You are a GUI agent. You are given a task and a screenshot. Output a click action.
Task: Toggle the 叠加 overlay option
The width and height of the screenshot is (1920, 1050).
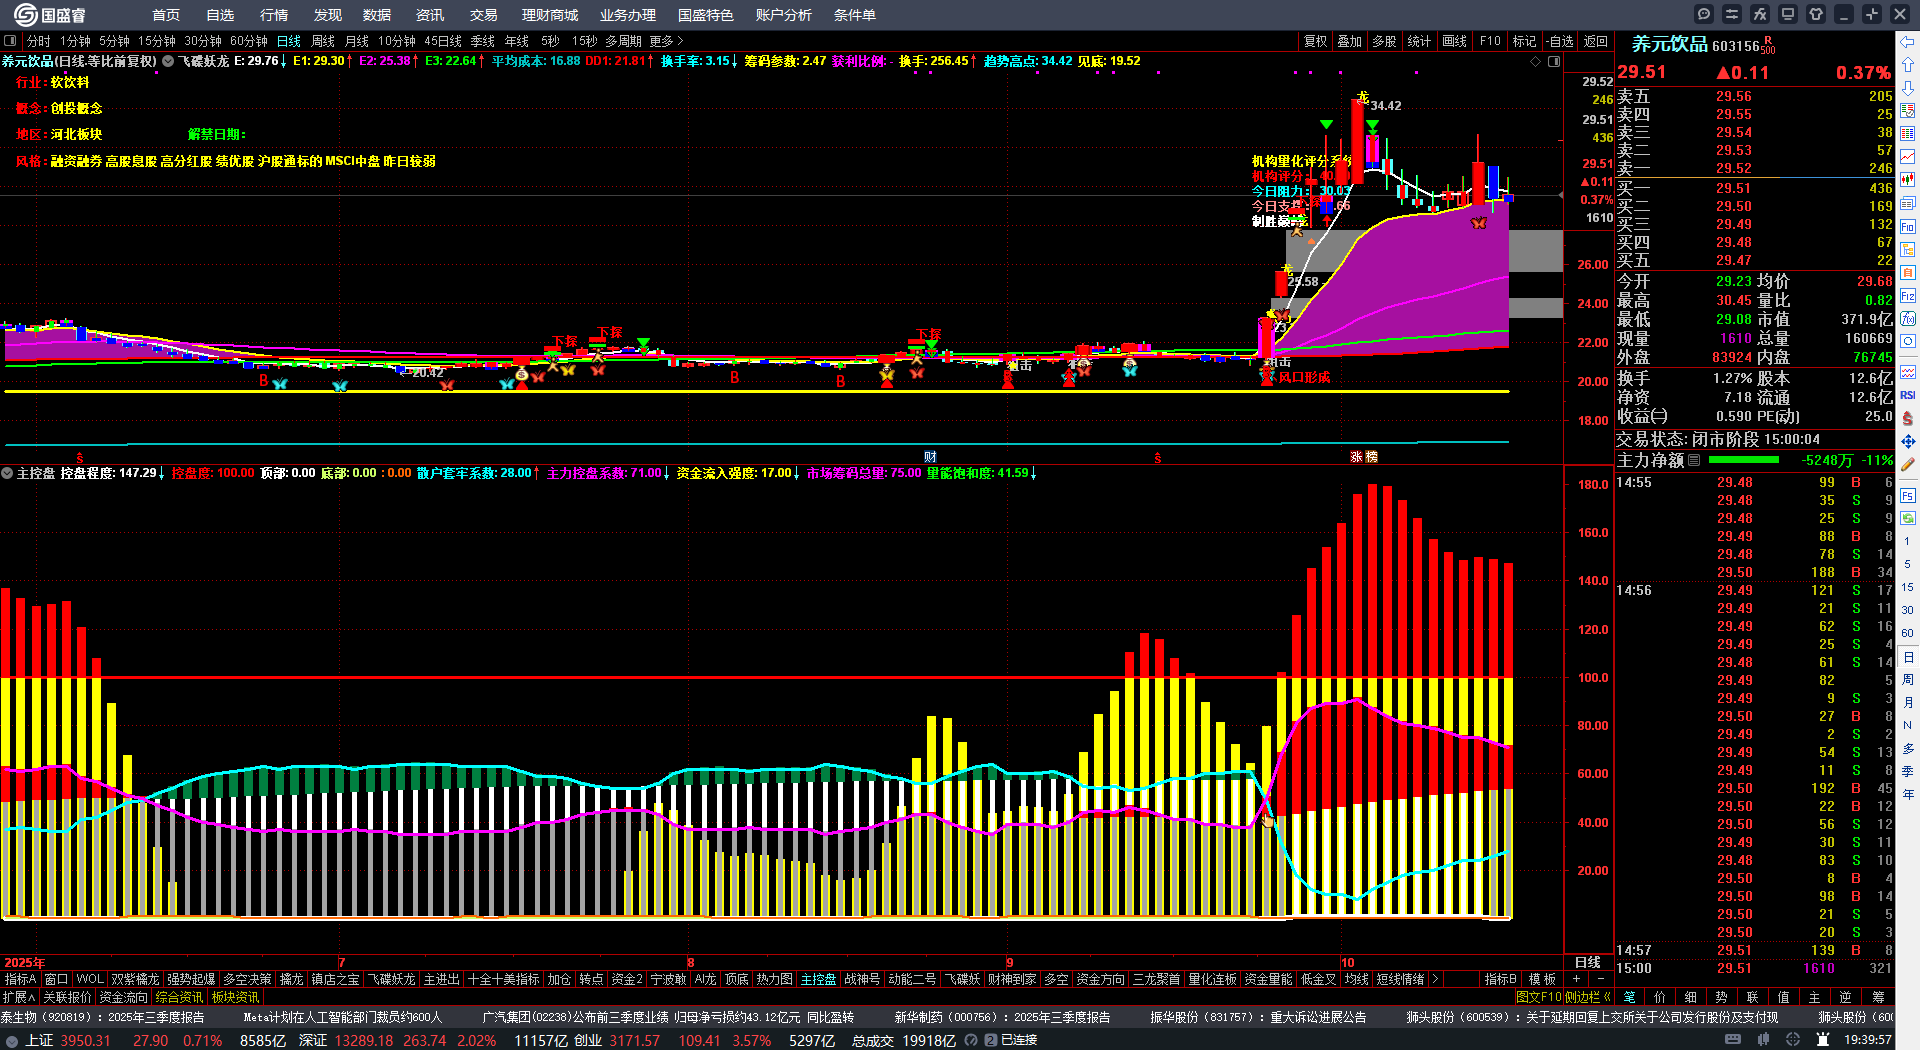[1350, 41]
